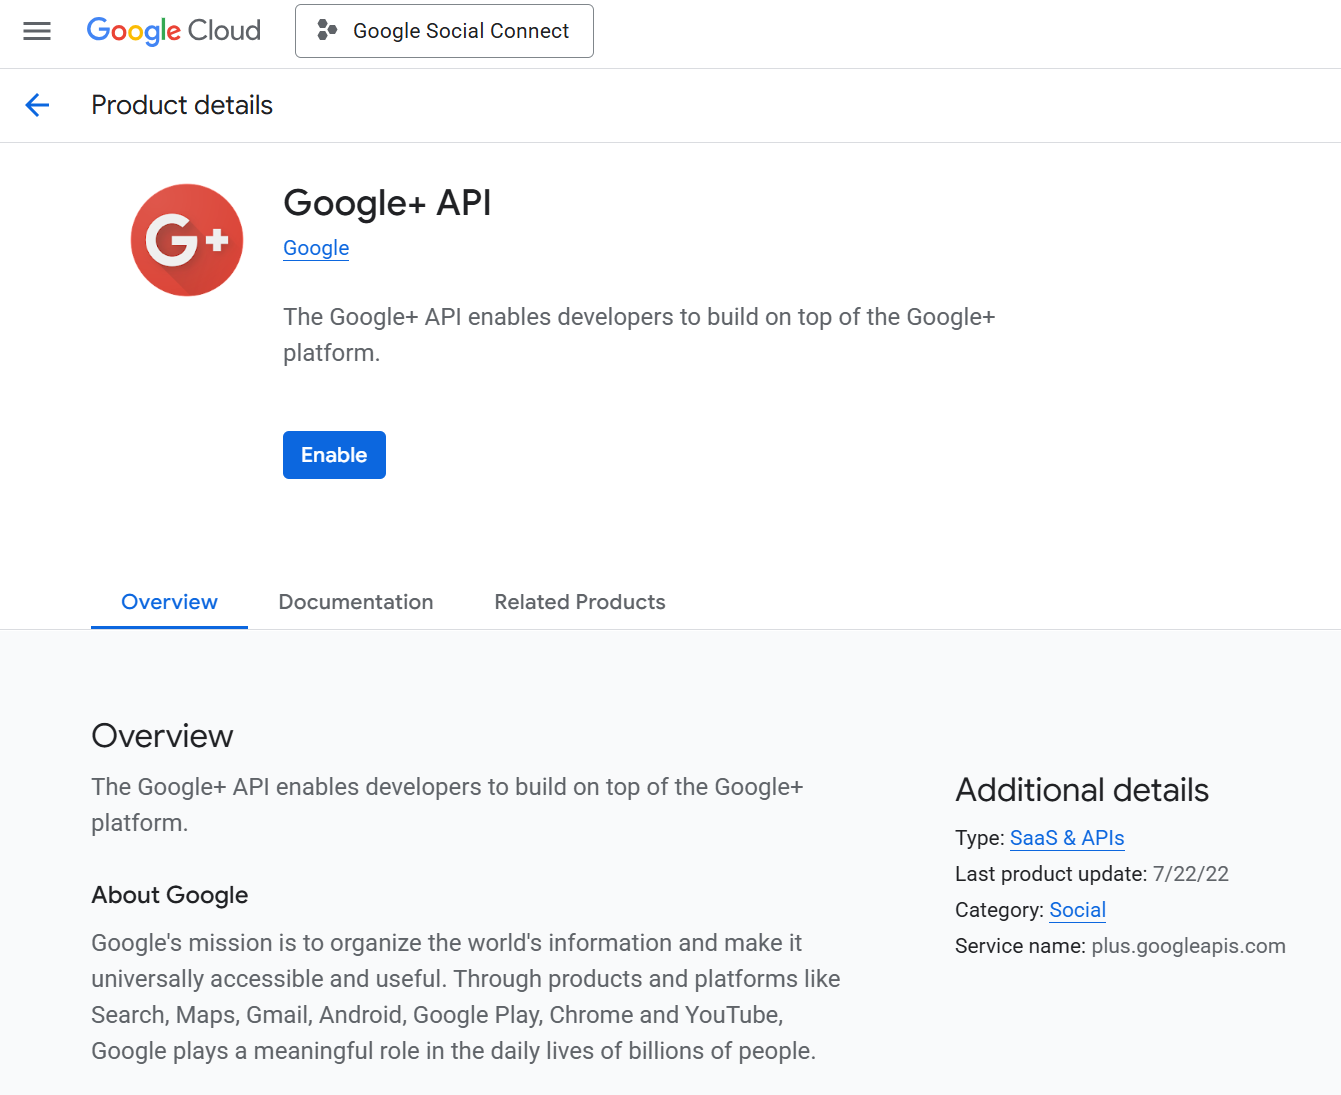Viewport: 1341px width, 1095px height.
Task: Open the Social category link
Action: [x=1077, y=910]
